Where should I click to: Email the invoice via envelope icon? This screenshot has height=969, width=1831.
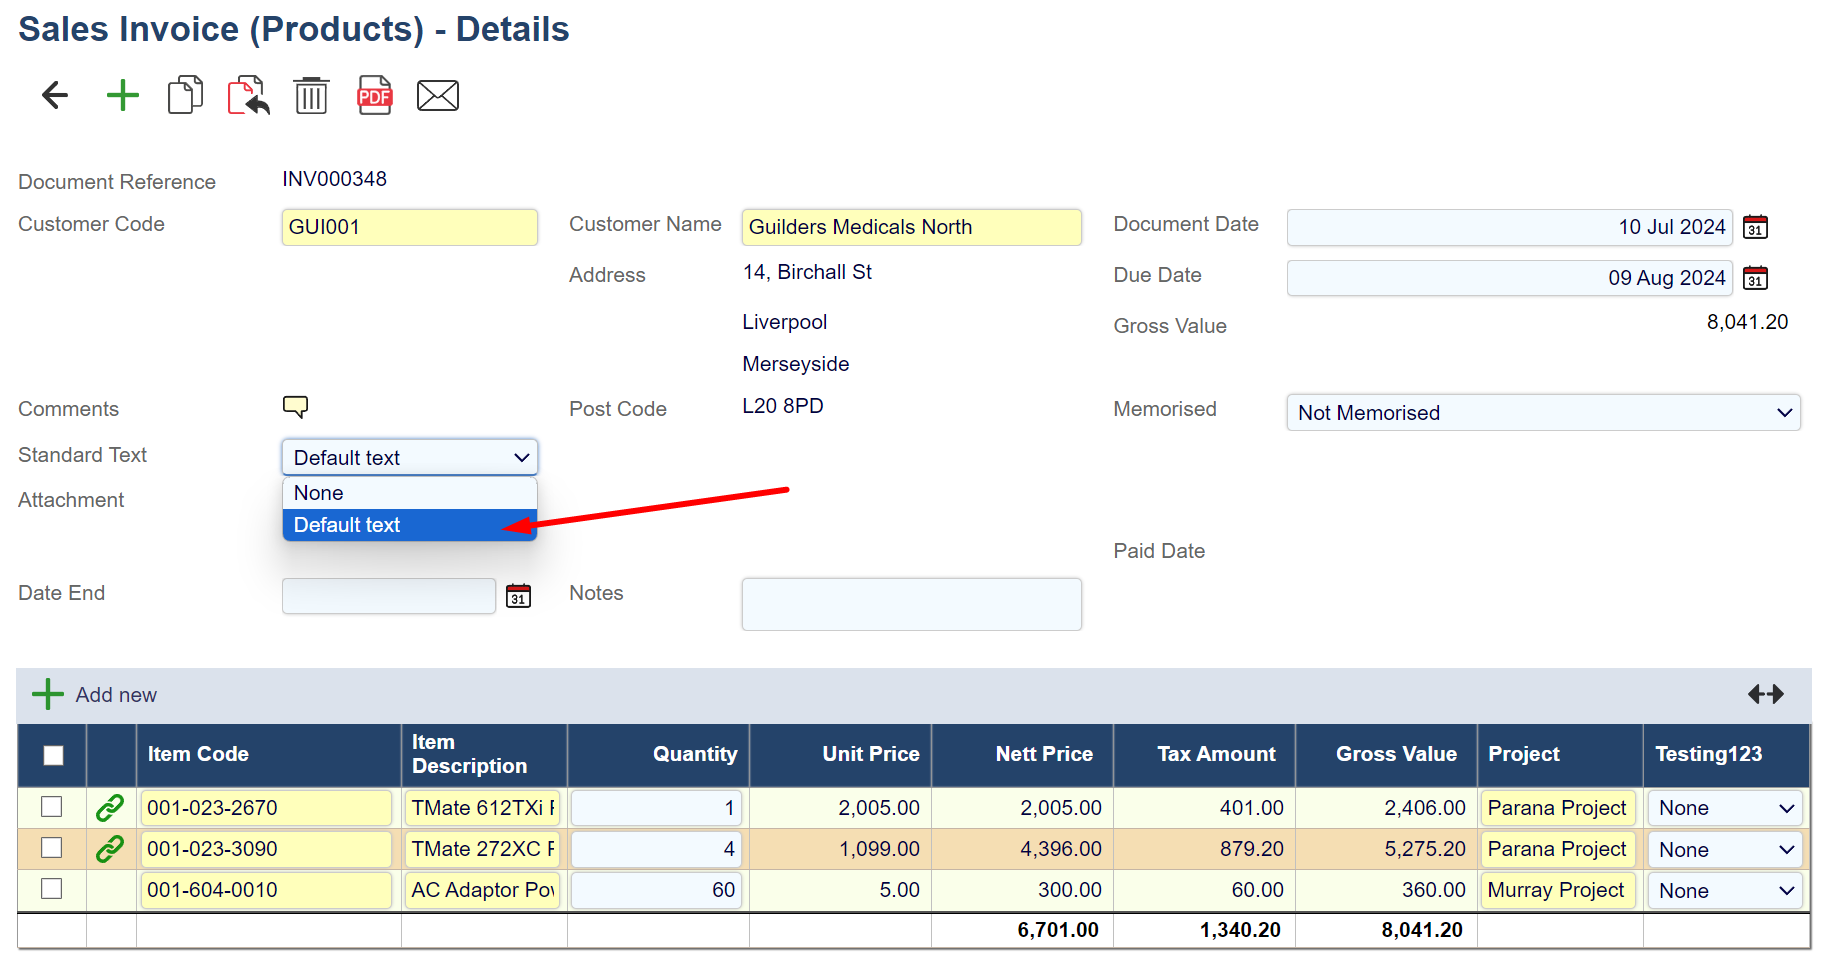(x=437, y=96)
